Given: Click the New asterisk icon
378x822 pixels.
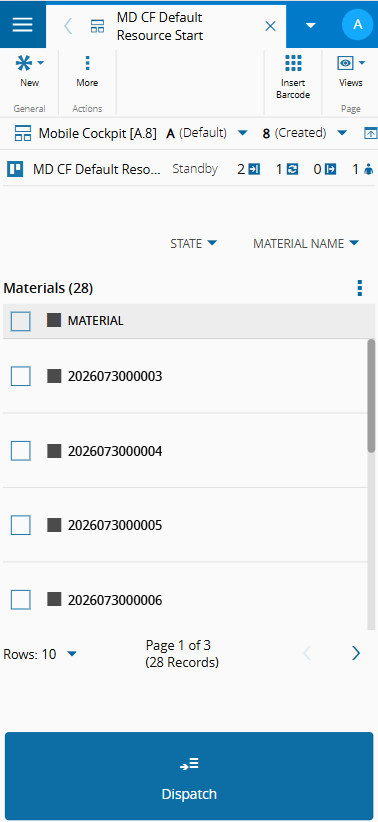Looking at the screenshot, I should point(23,63).
